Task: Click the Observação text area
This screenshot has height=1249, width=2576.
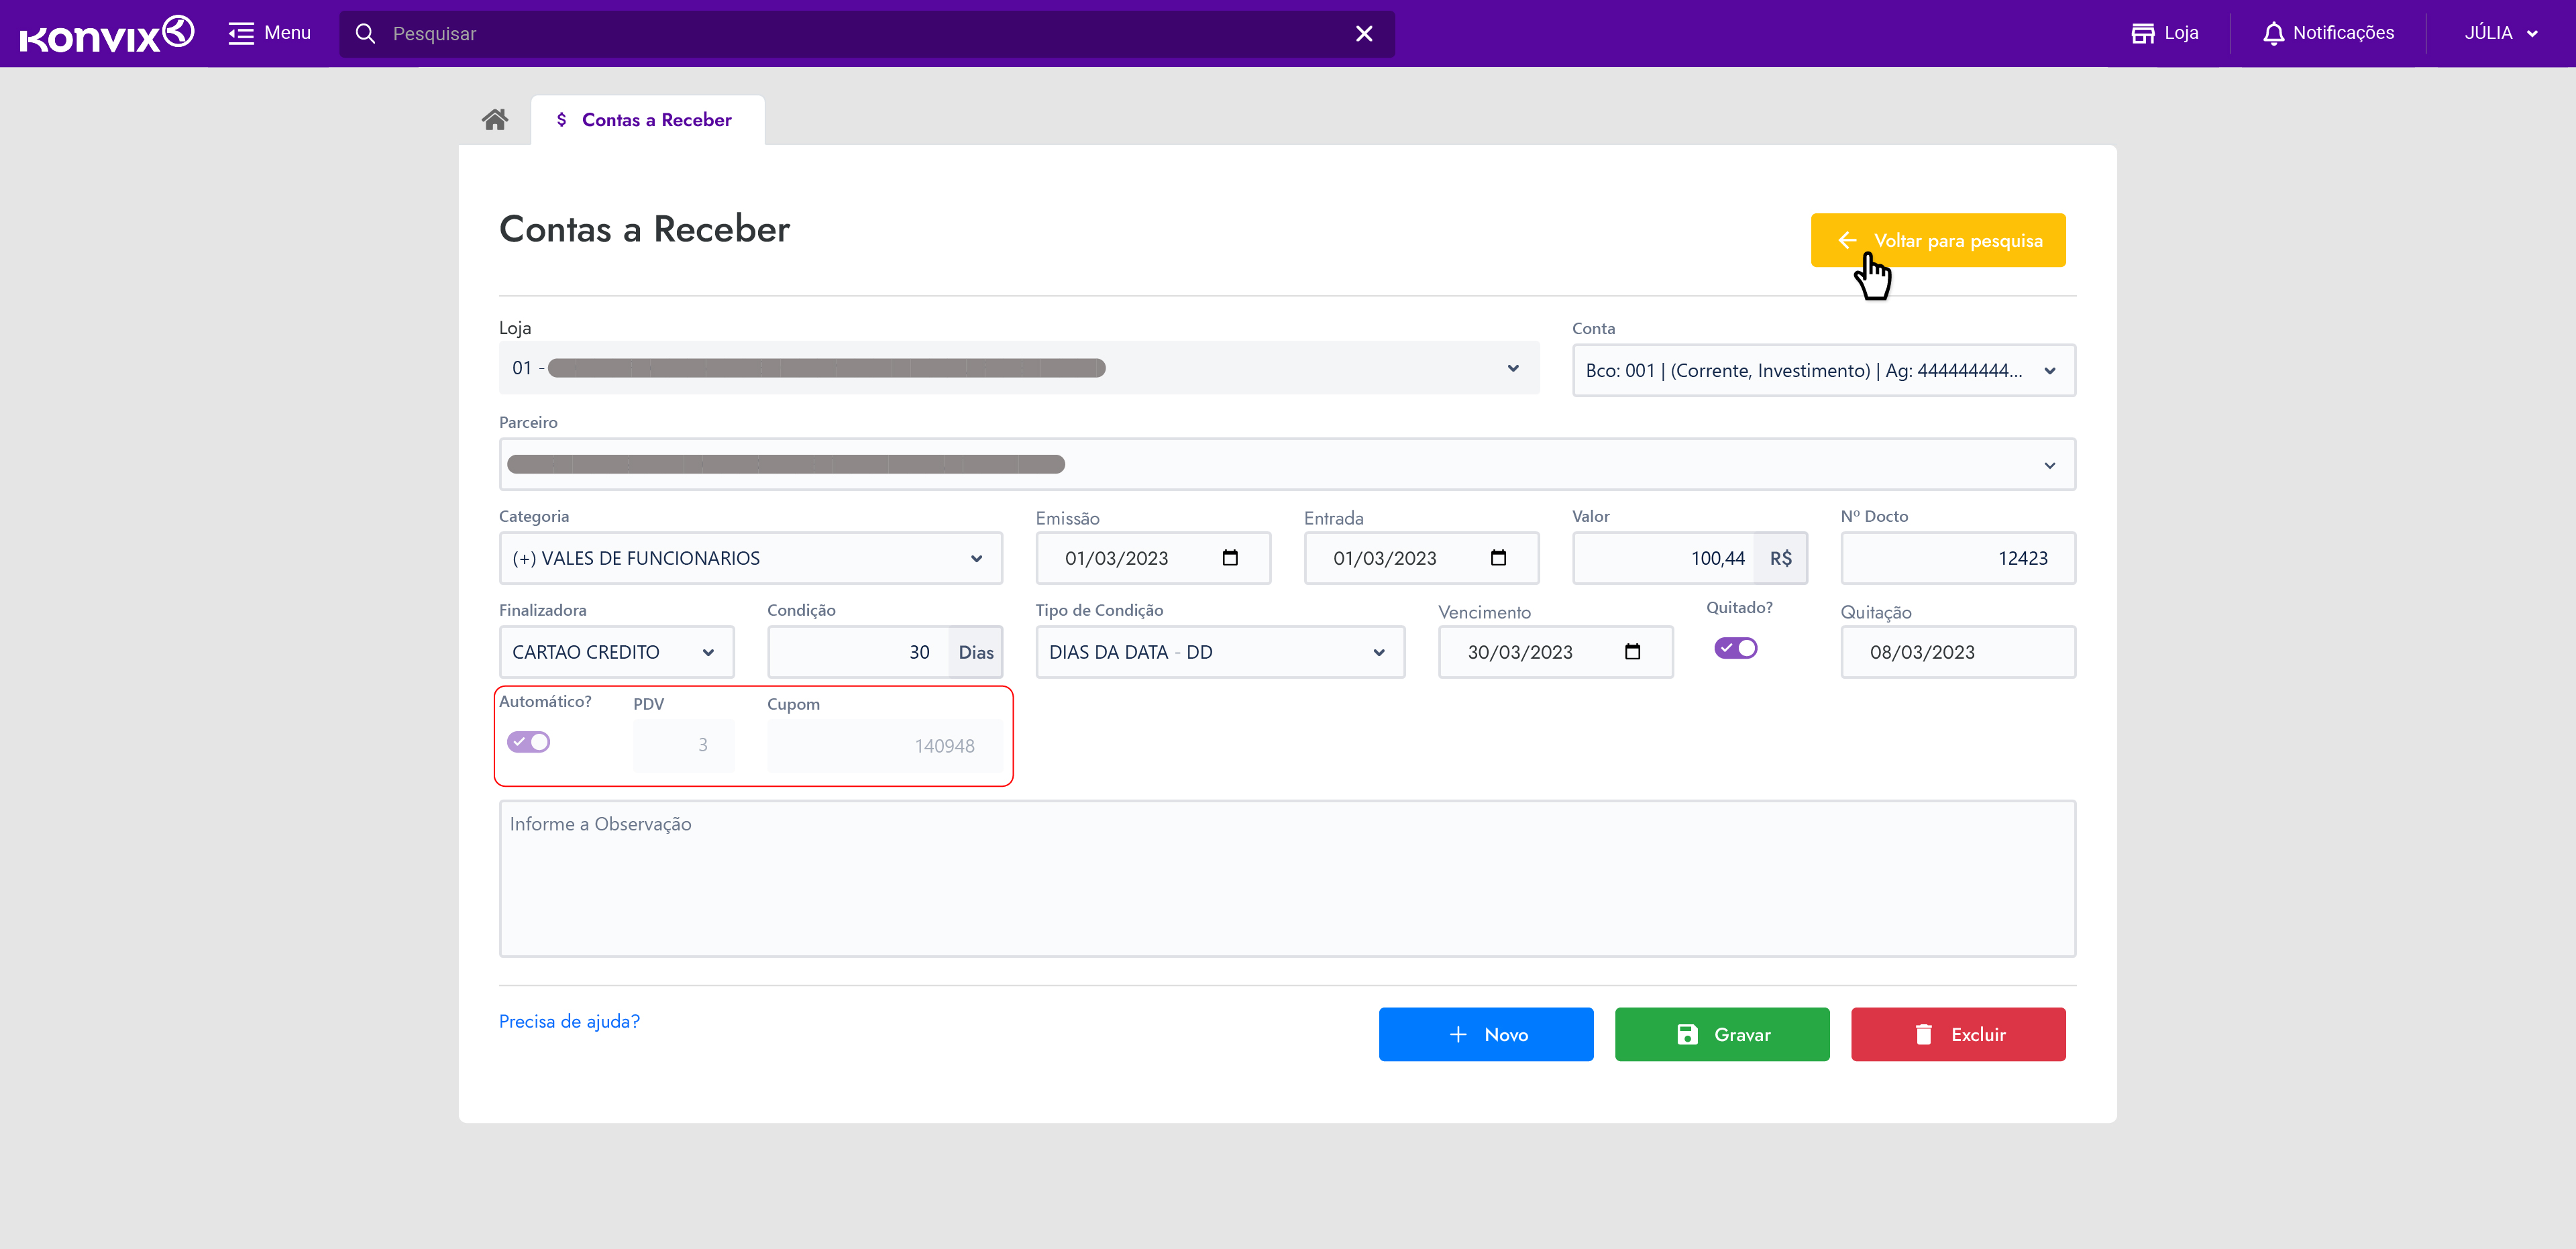Action: tap(1286, 878)
